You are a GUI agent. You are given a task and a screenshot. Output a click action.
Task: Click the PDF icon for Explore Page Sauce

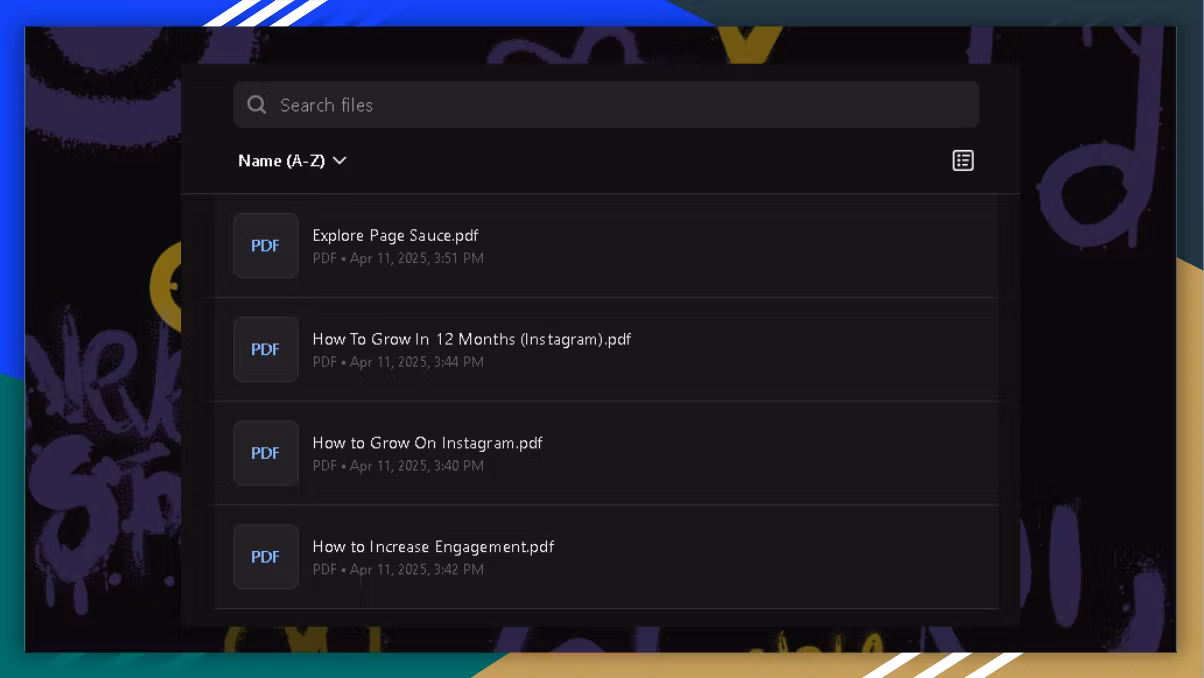(x=266, y=246)
